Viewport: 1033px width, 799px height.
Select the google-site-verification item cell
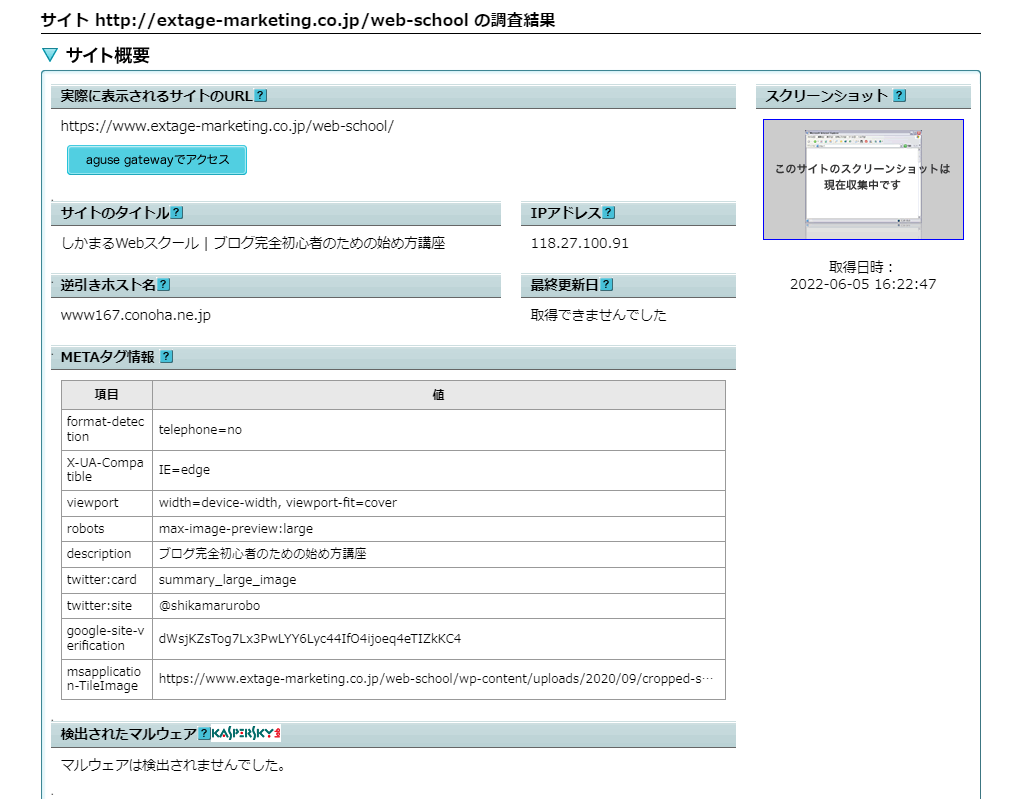(107, 638)
